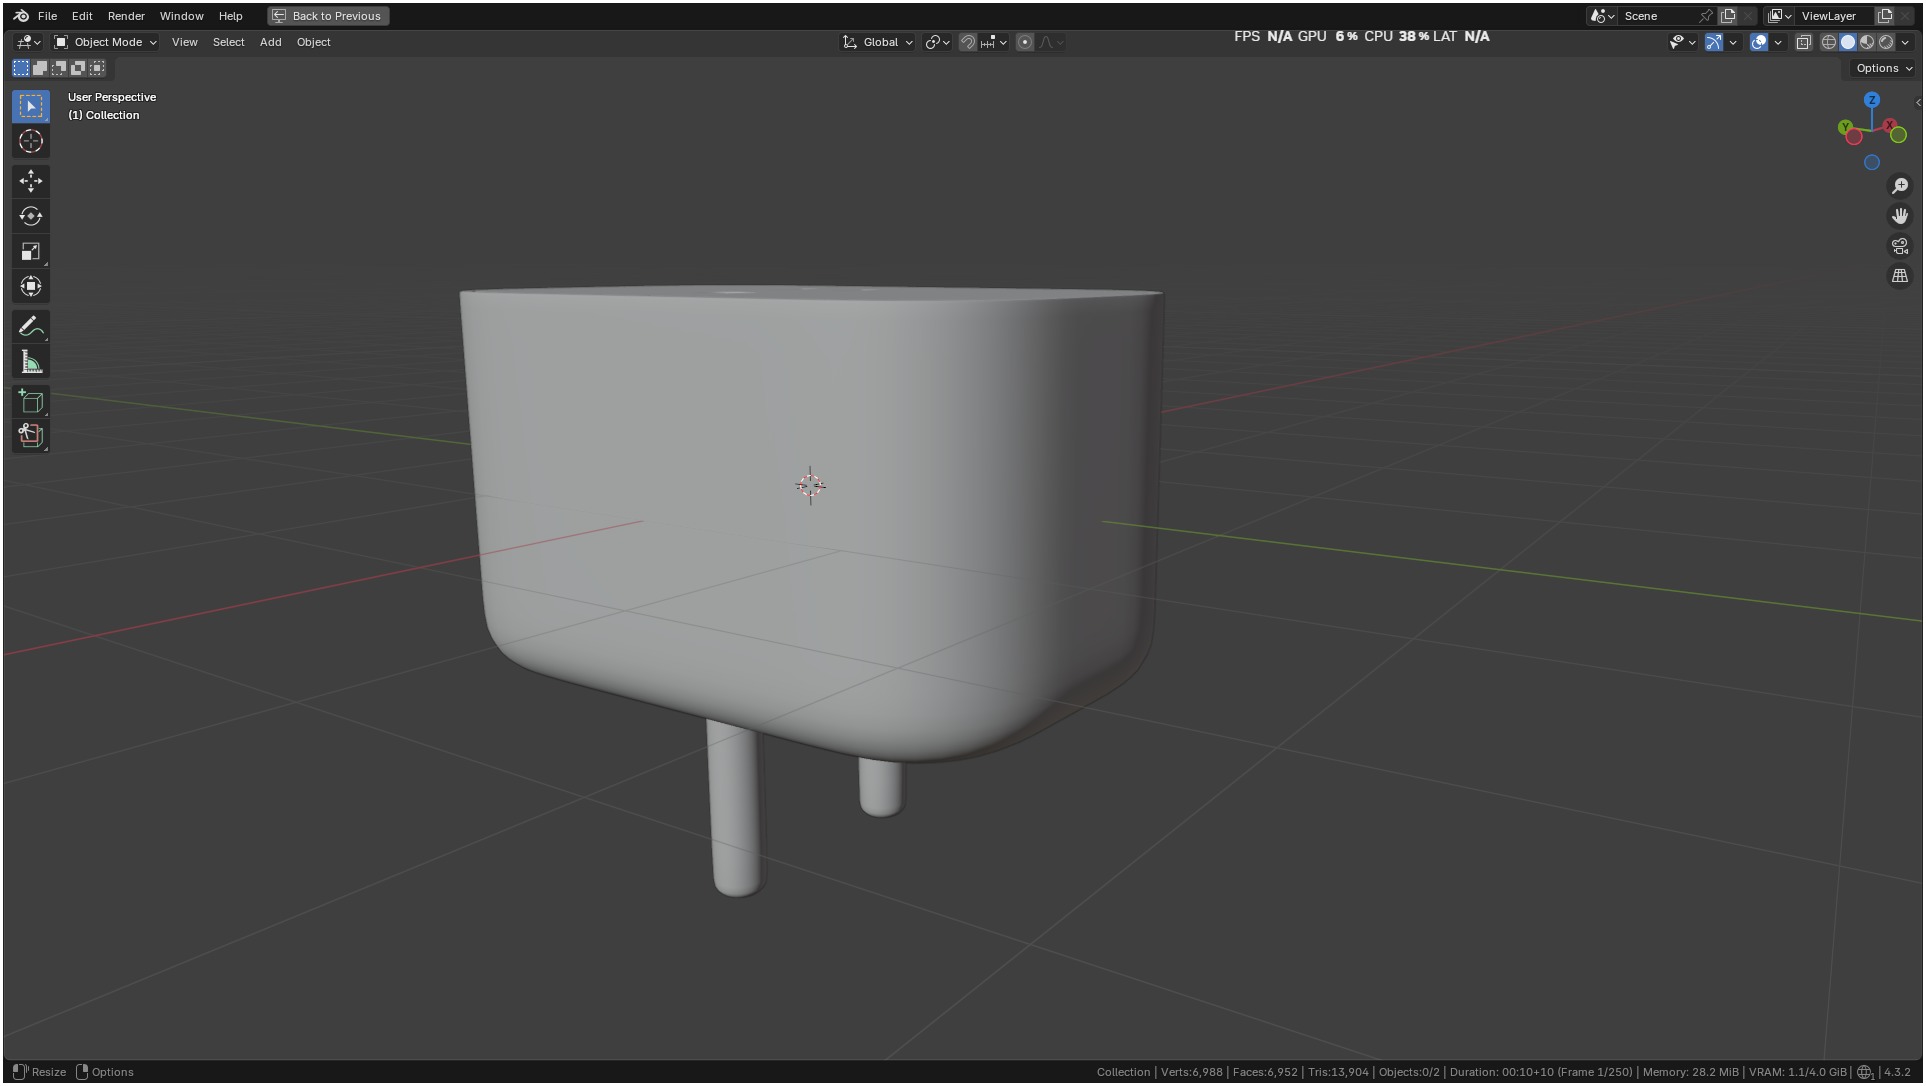The image size is (1926, 1086).
Task: Click the Blender logo menu
Action: point(21,16)
